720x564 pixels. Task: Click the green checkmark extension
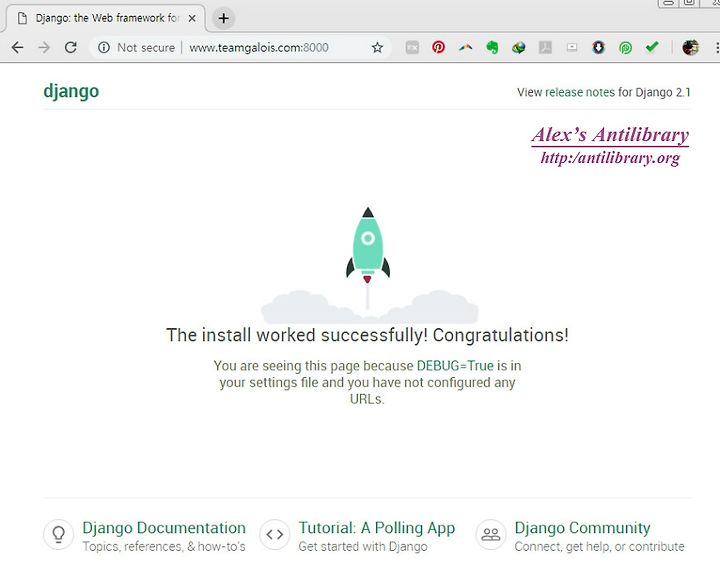(652, 47)
